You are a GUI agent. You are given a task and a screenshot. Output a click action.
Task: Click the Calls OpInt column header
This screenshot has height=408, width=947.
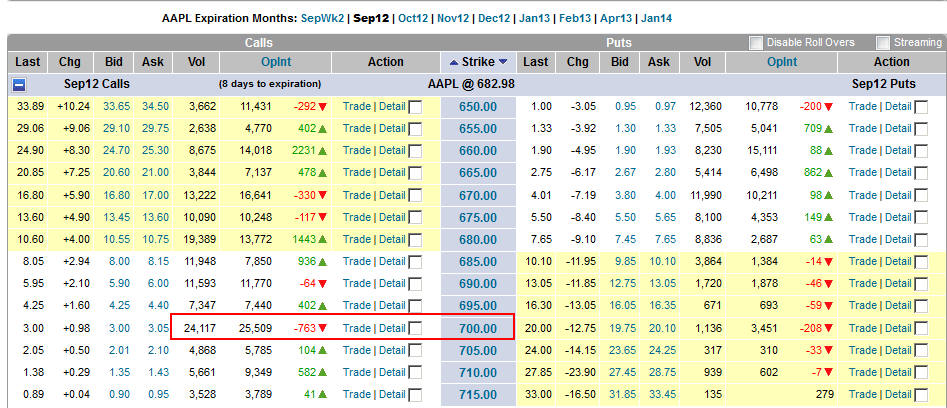[276, 62]
